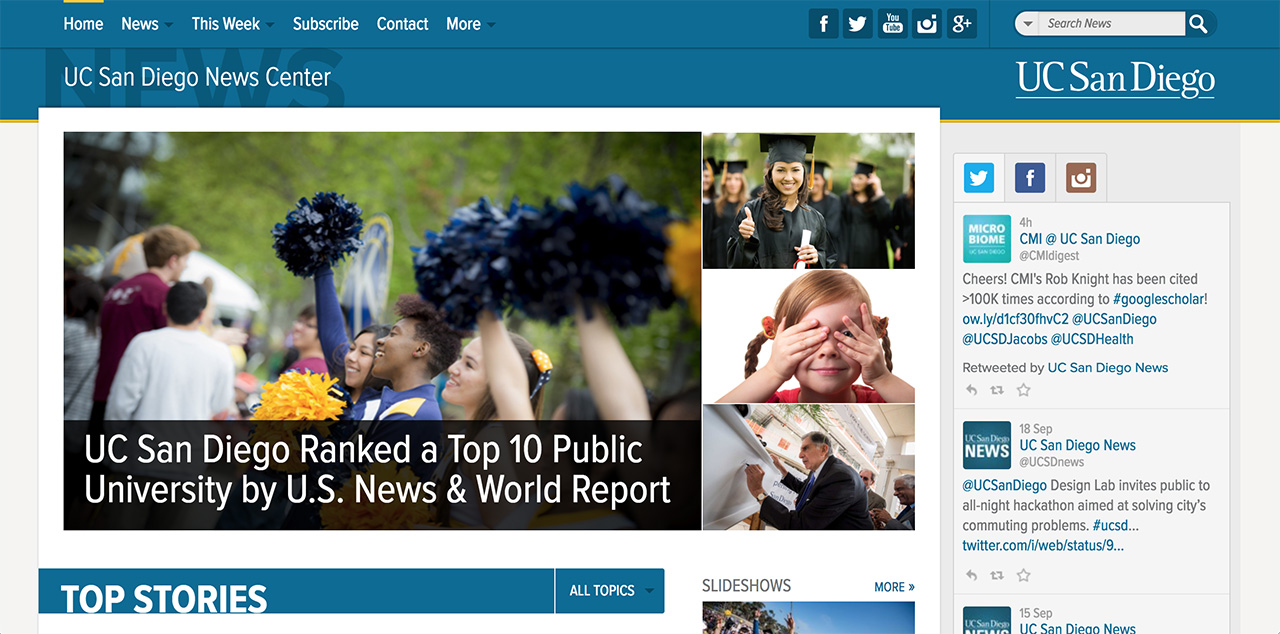The width and height of the screenshot is (1280, 634).
Task: Open the @UCSDHealth mention
Action: click(1091, 339)
